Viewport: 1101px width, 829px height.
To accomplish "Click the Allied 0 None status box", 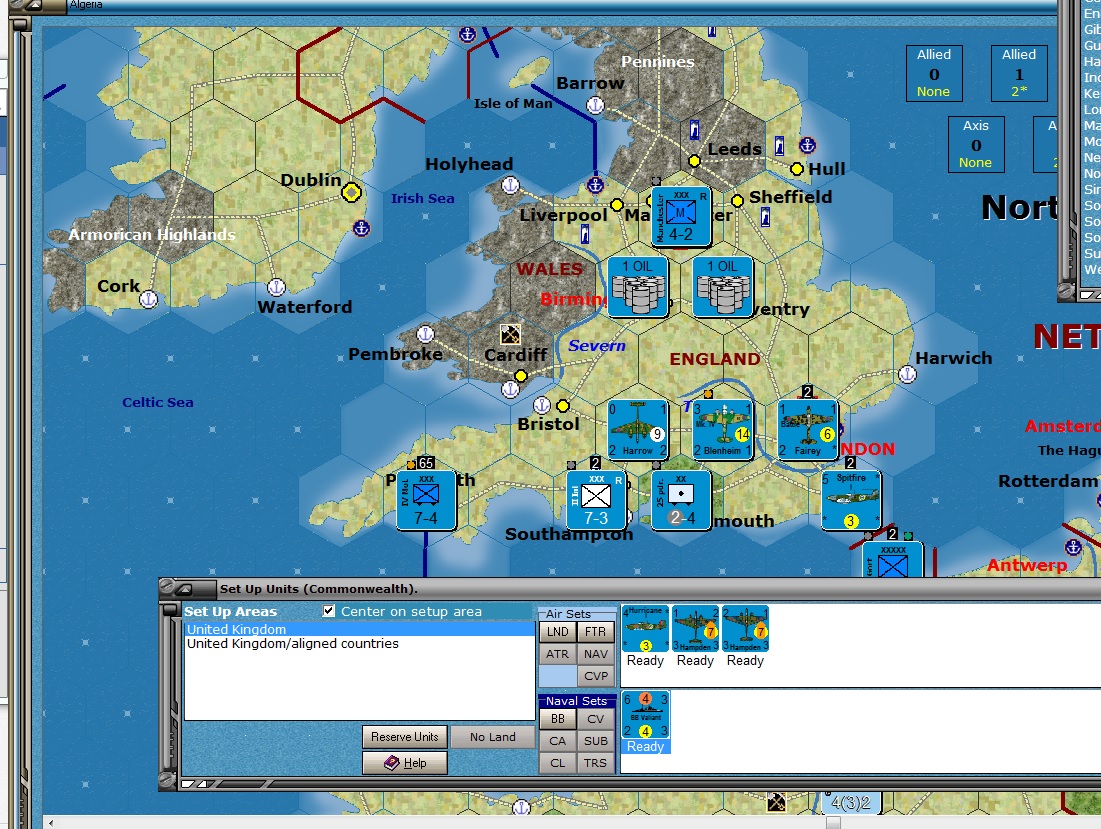I will pyautogui.click(x=934, y=73).
